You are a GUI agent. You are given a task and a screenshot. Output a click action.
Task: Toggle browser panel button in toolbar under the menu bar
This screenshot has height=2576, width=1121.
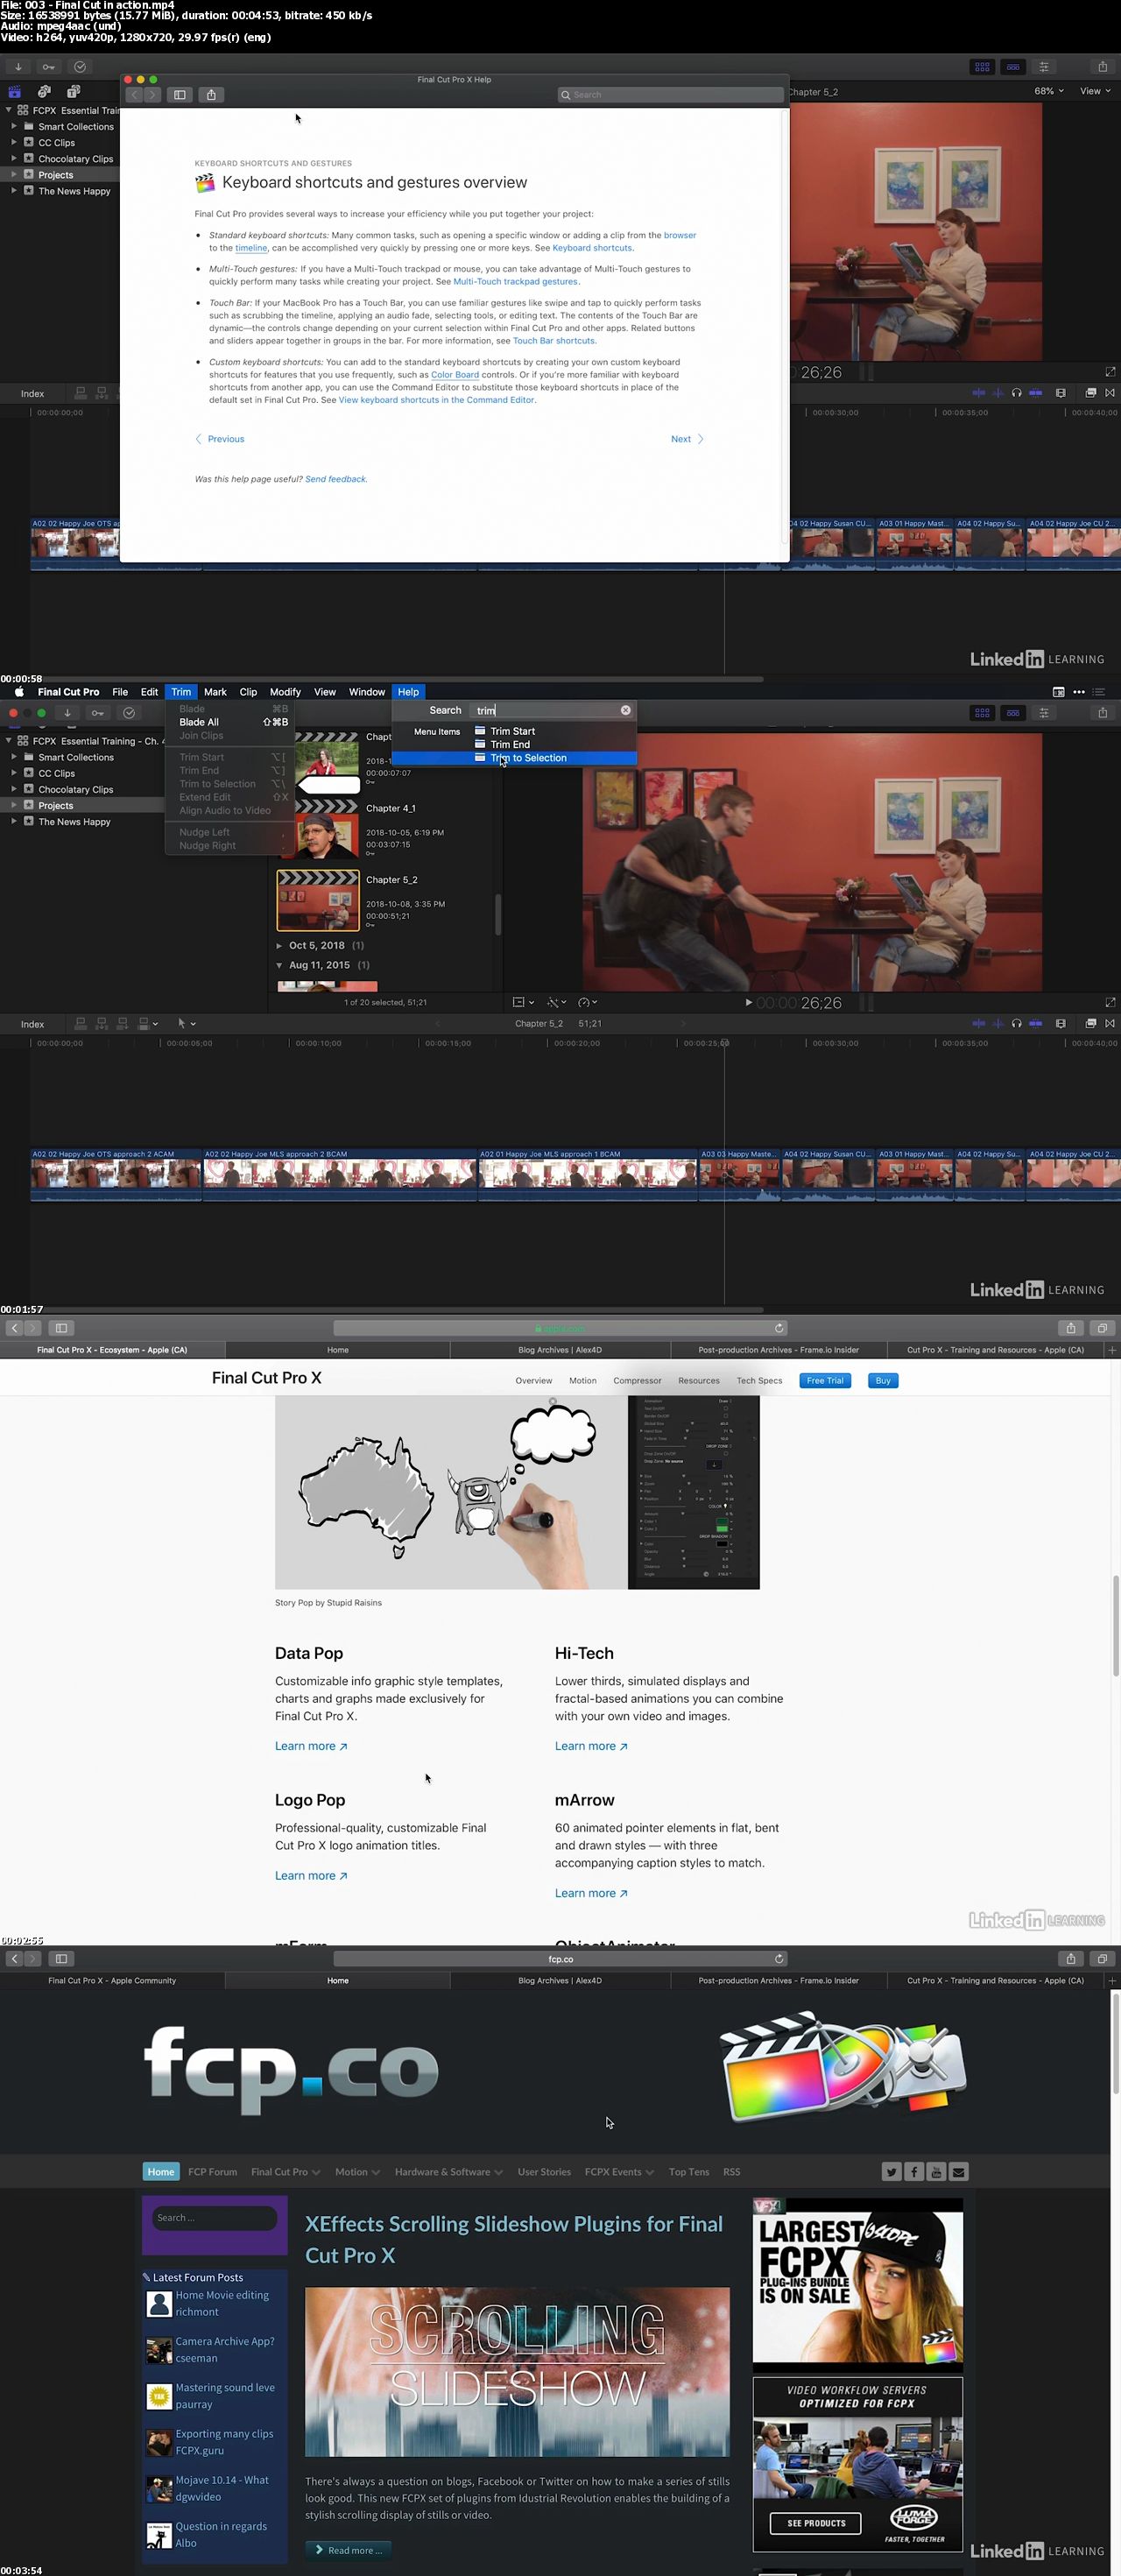click(982, 713)
